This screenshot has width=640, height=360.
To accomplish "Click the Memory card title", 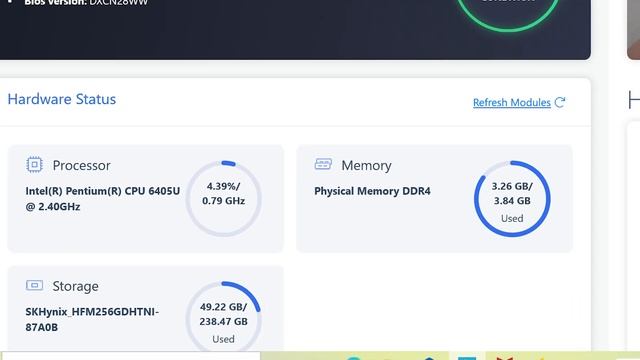I will coord(366,165).
